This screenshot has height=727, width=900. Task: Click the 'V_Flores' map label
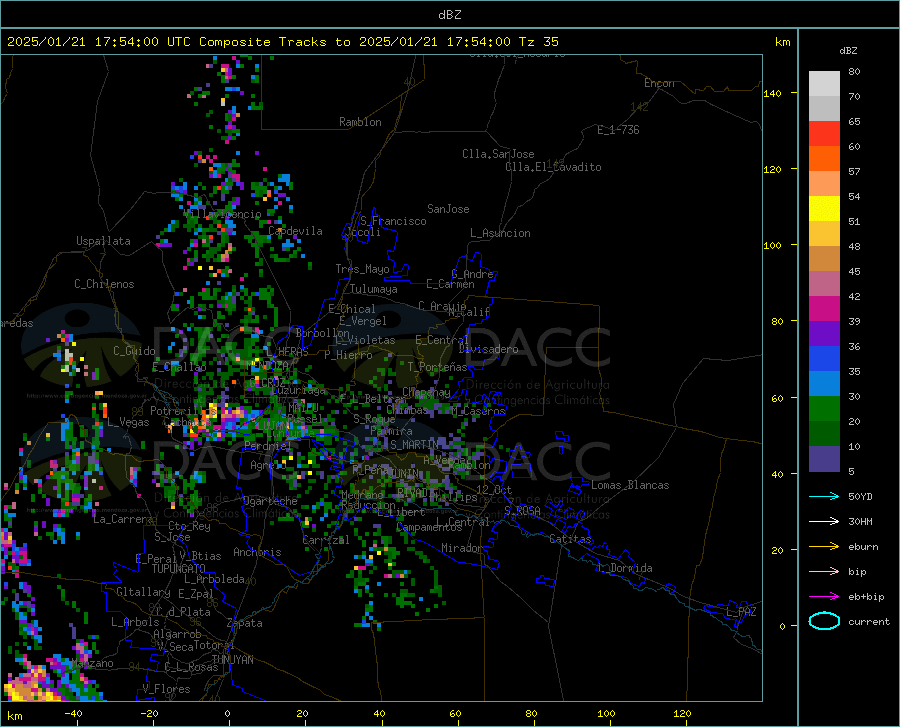pyautogui.click(x=166, y=689)
